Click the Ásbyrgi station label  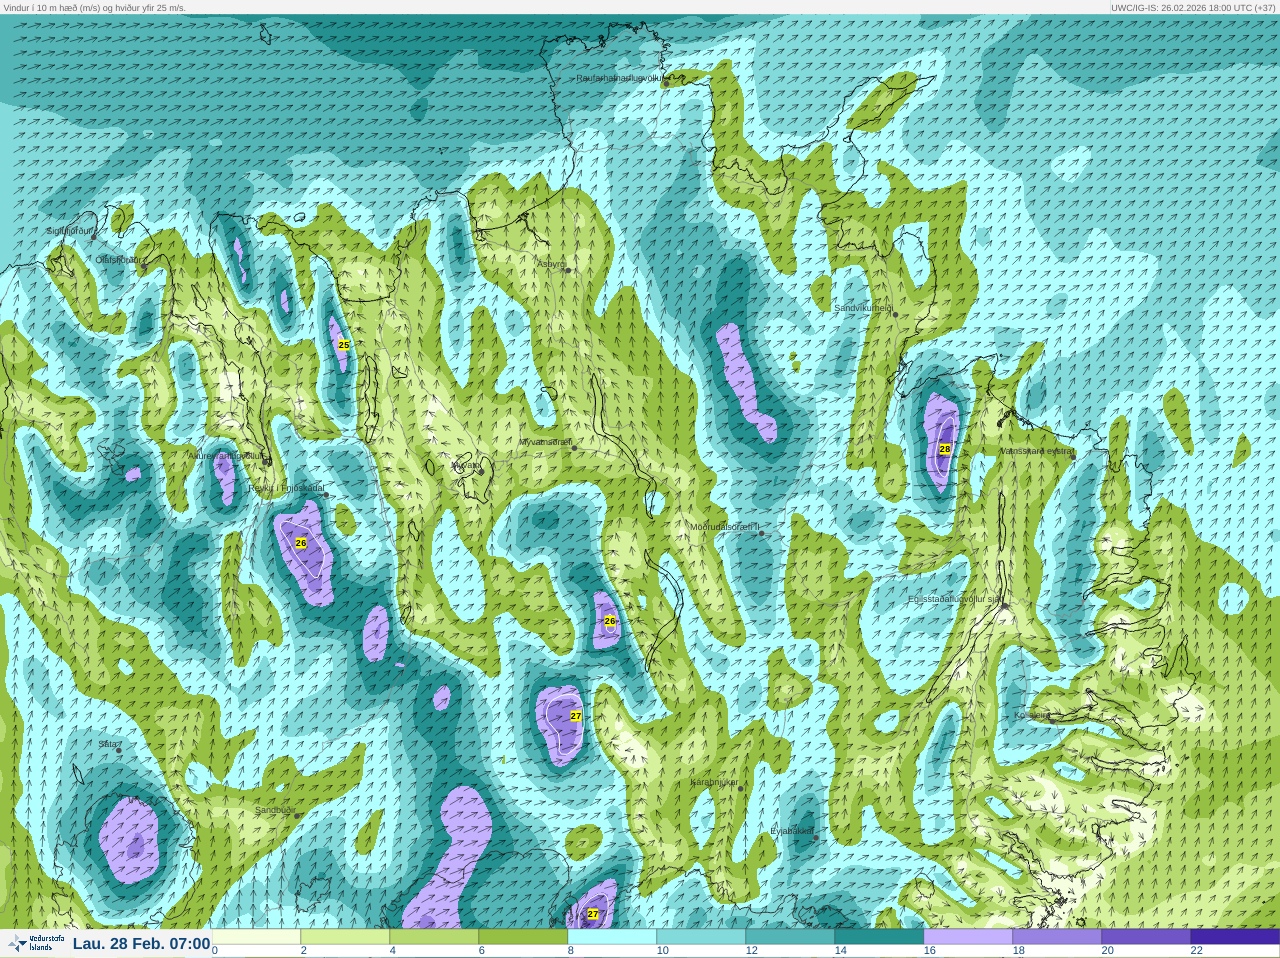pos(551,264)
